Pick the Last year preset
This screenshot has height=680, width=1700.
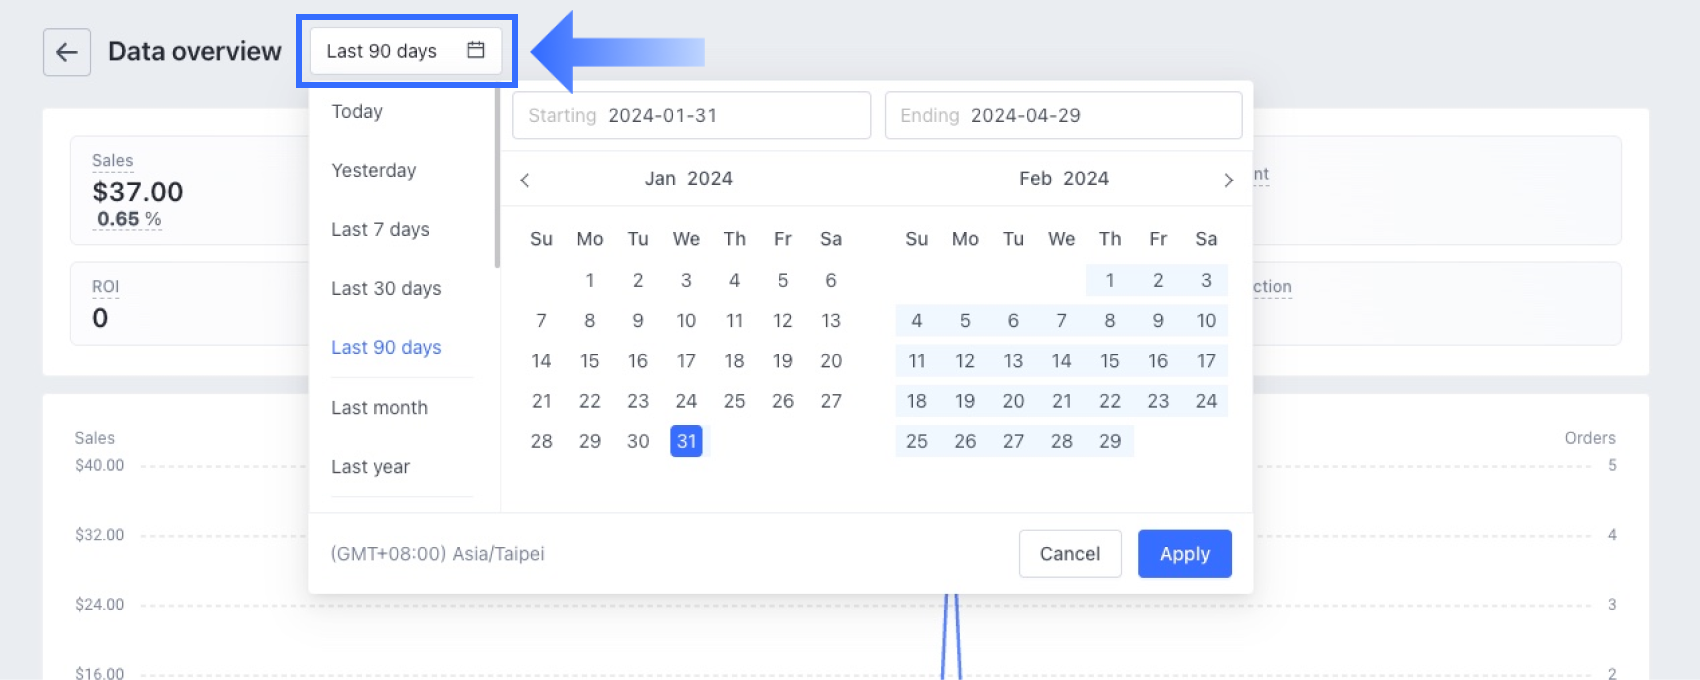point(370,466)
